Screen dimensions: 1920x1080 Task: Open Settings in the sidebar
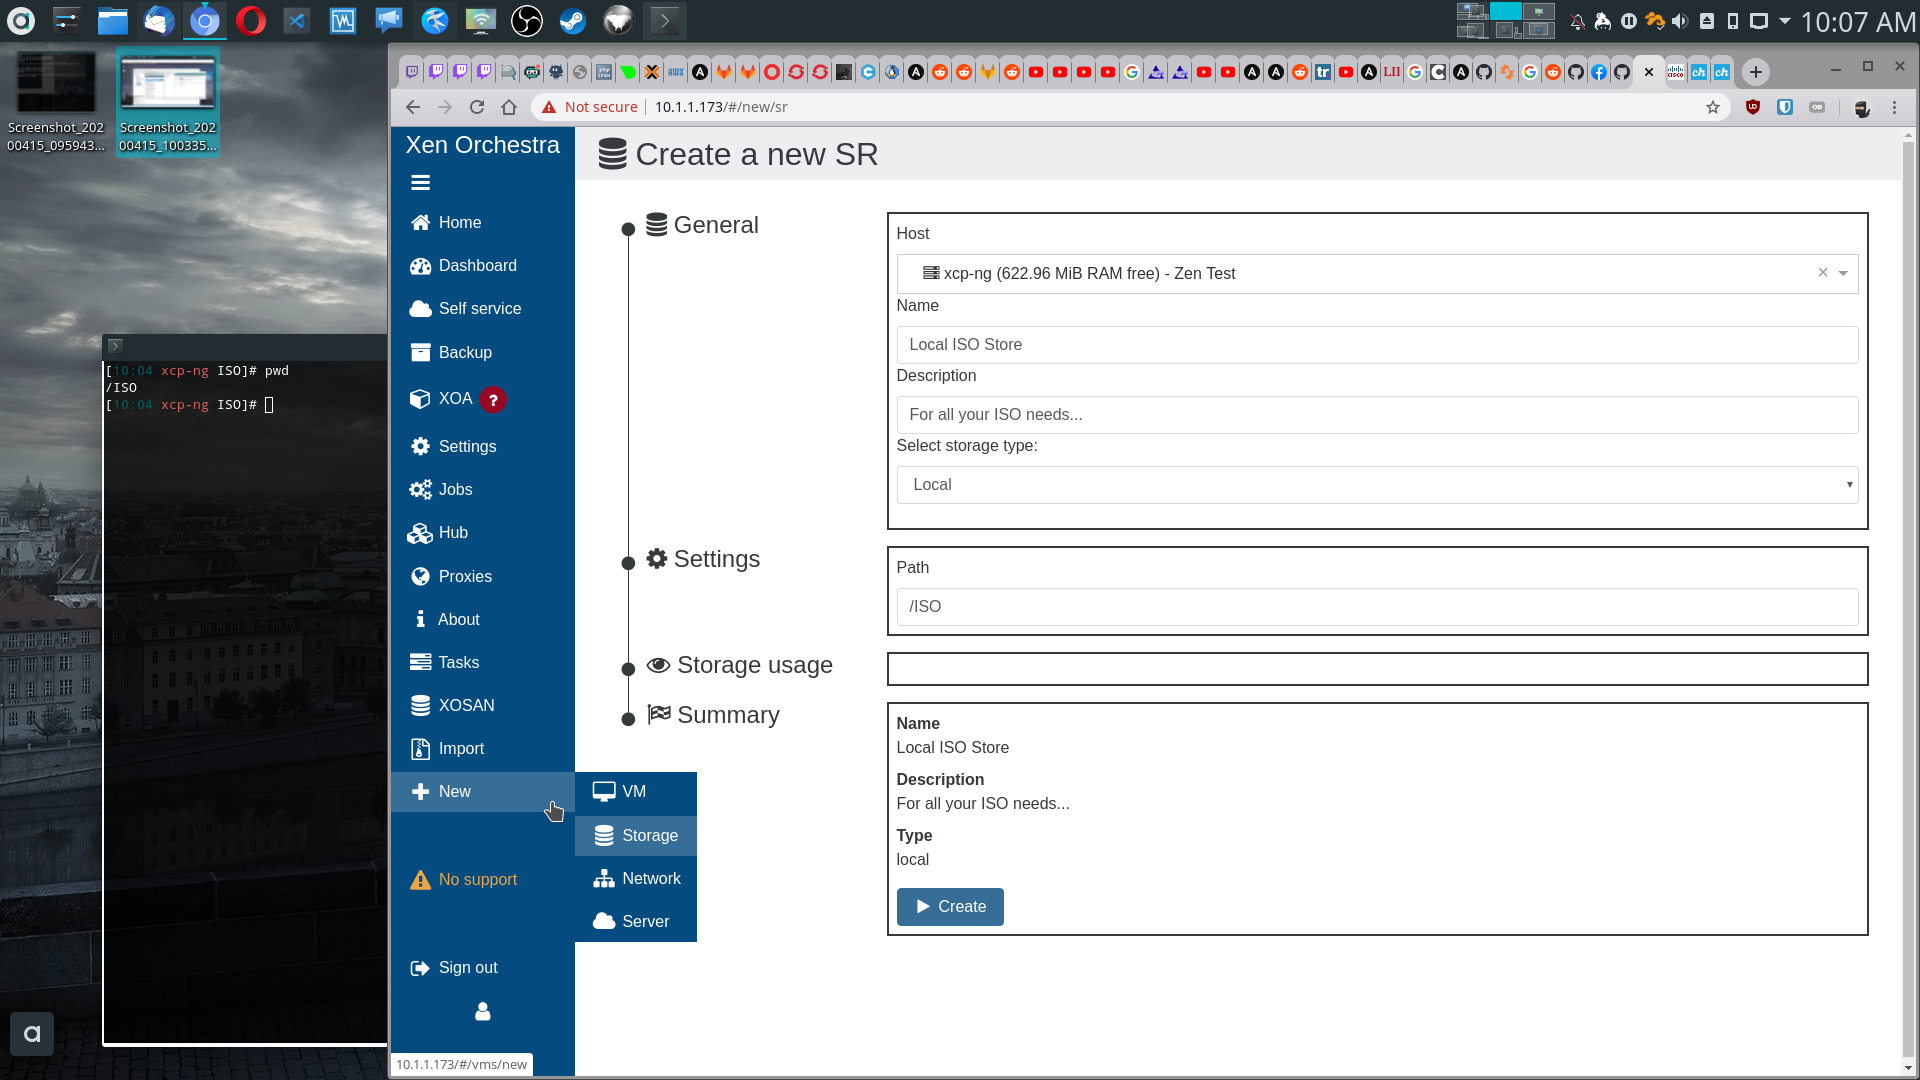[x=483, y=446]
